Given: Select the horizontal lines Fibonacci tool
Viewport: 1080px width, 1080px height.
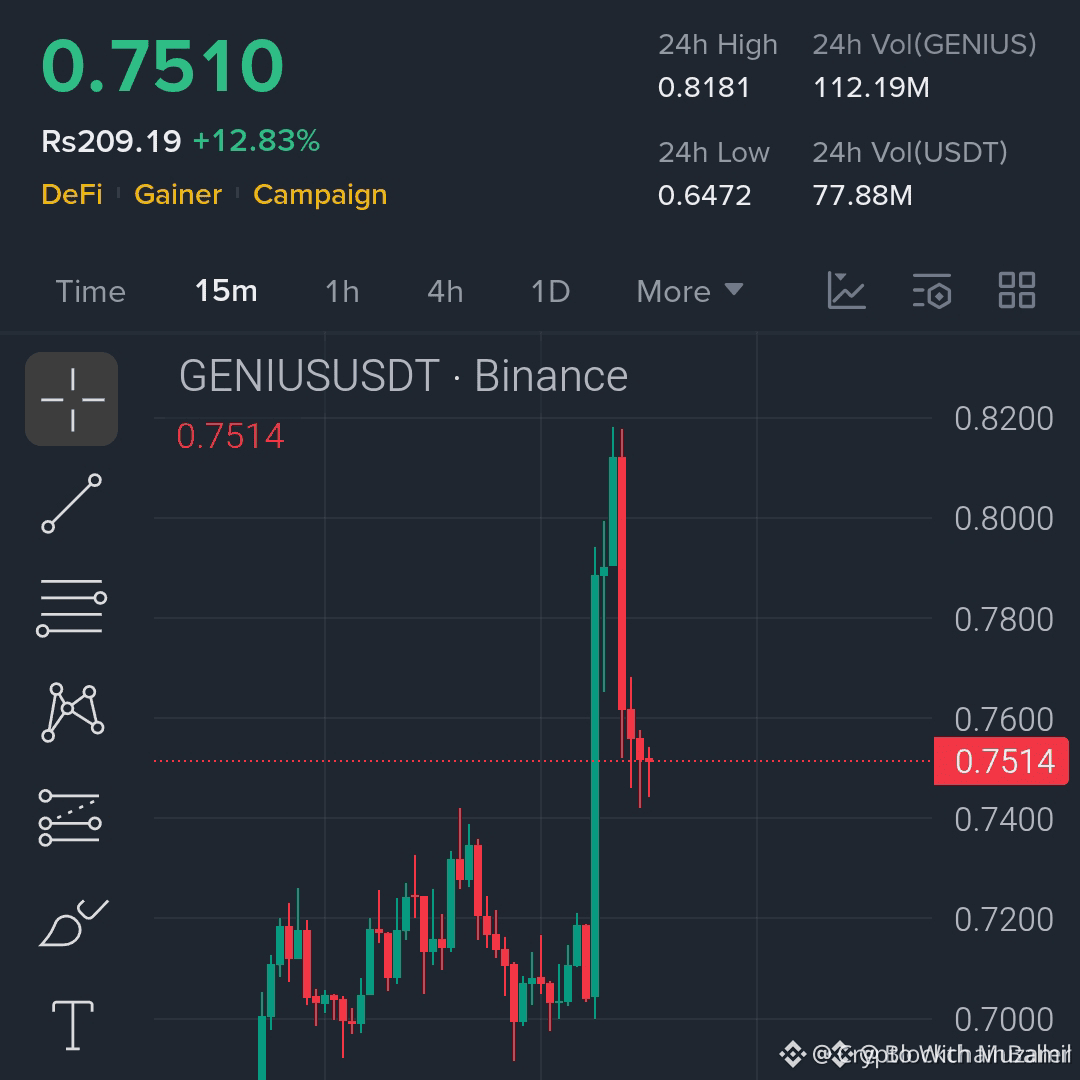Looking at the screenshot, I should click(72, 607).
